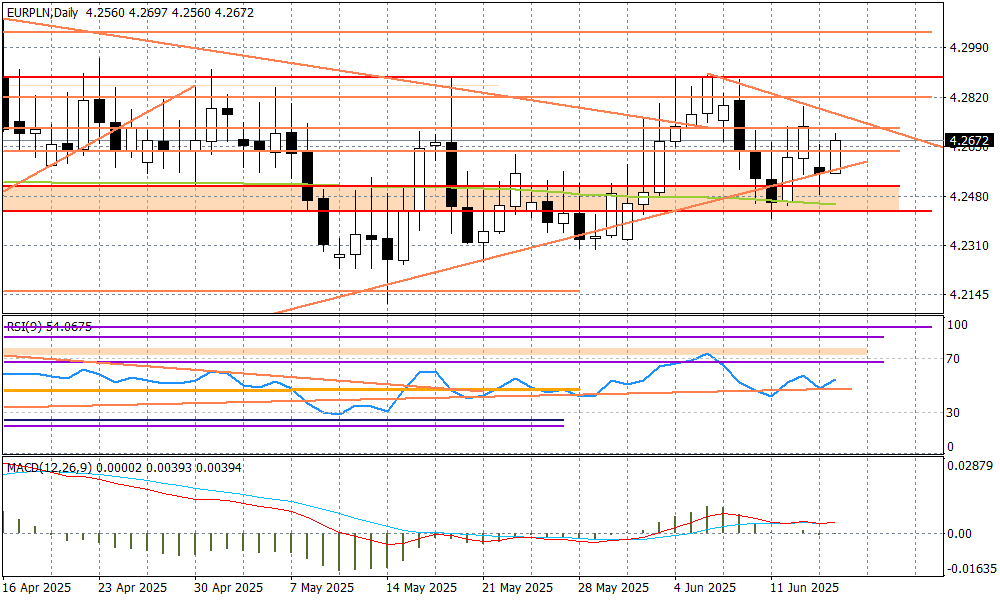The height and width of the screenshot is (600, 1000).
Task: Click the 4.2145 price axis label
Action: tap(968, 295)
